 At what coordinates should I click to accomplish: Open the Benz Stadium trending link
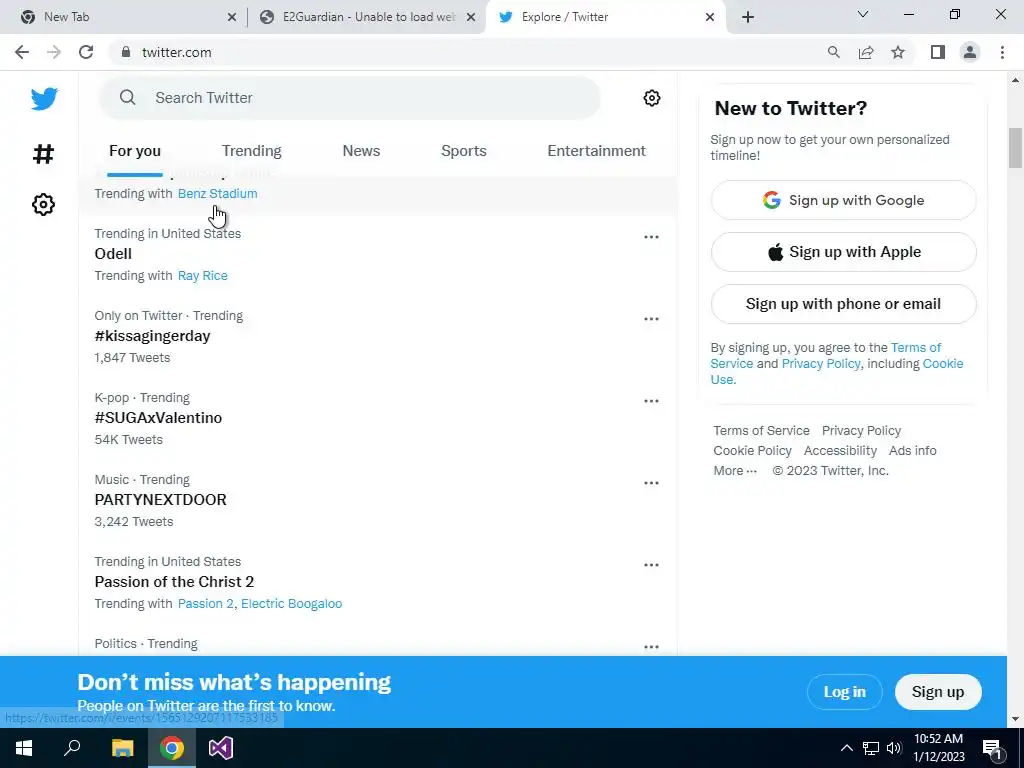(x=217, y=193)
